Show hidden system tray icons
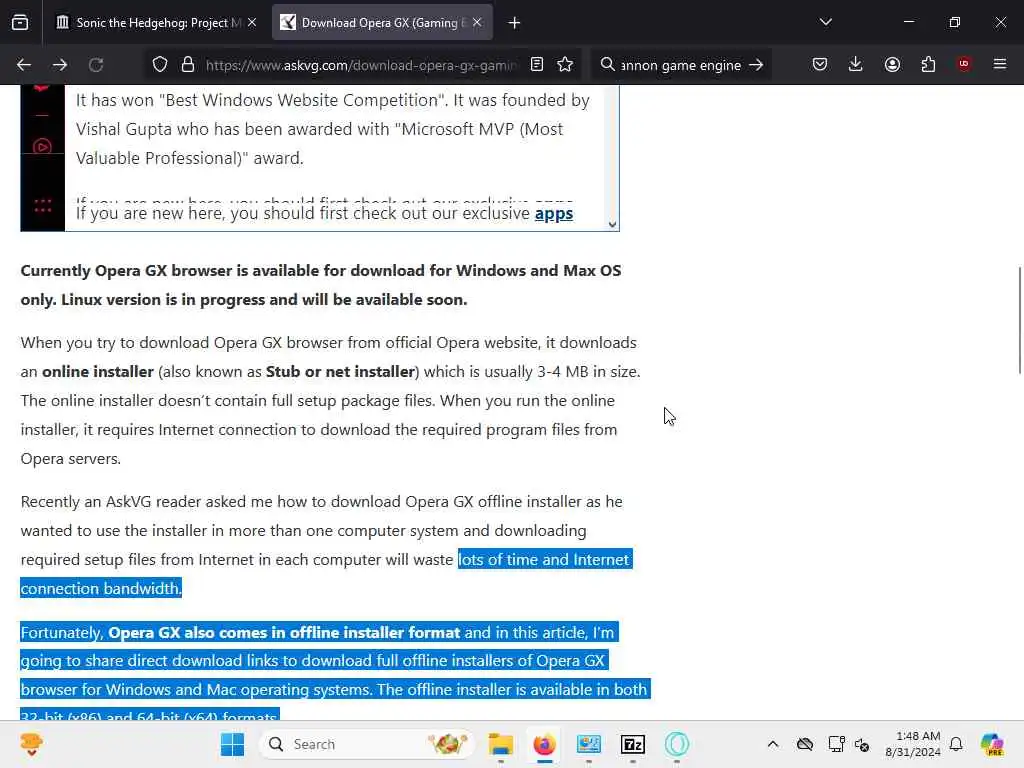 [x=773, y=744]
